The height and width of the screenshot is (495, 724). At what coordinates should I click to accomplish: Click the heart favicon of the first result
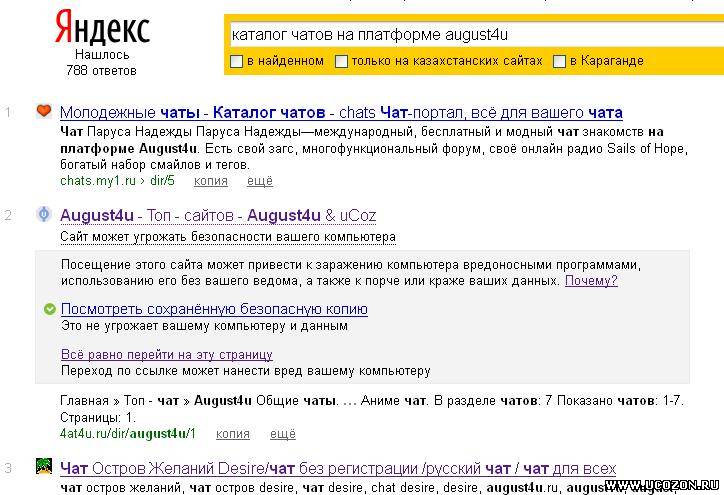pos(44,111)
